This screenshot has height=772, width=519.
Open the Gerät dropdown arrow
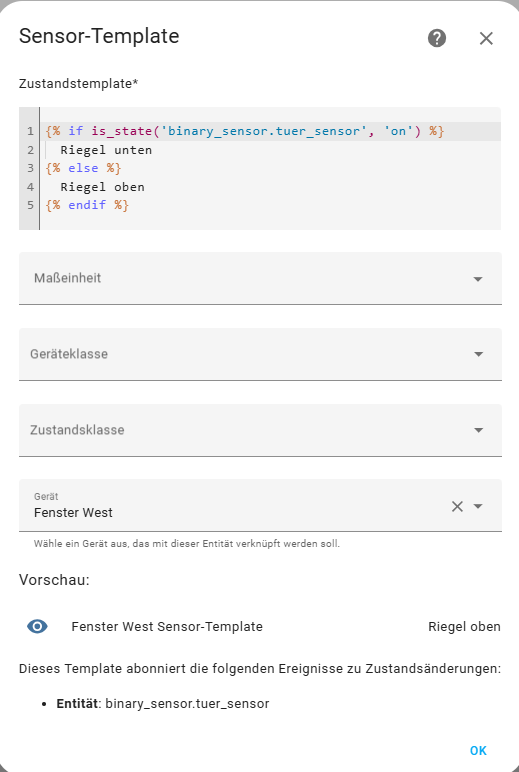point(478,506)
